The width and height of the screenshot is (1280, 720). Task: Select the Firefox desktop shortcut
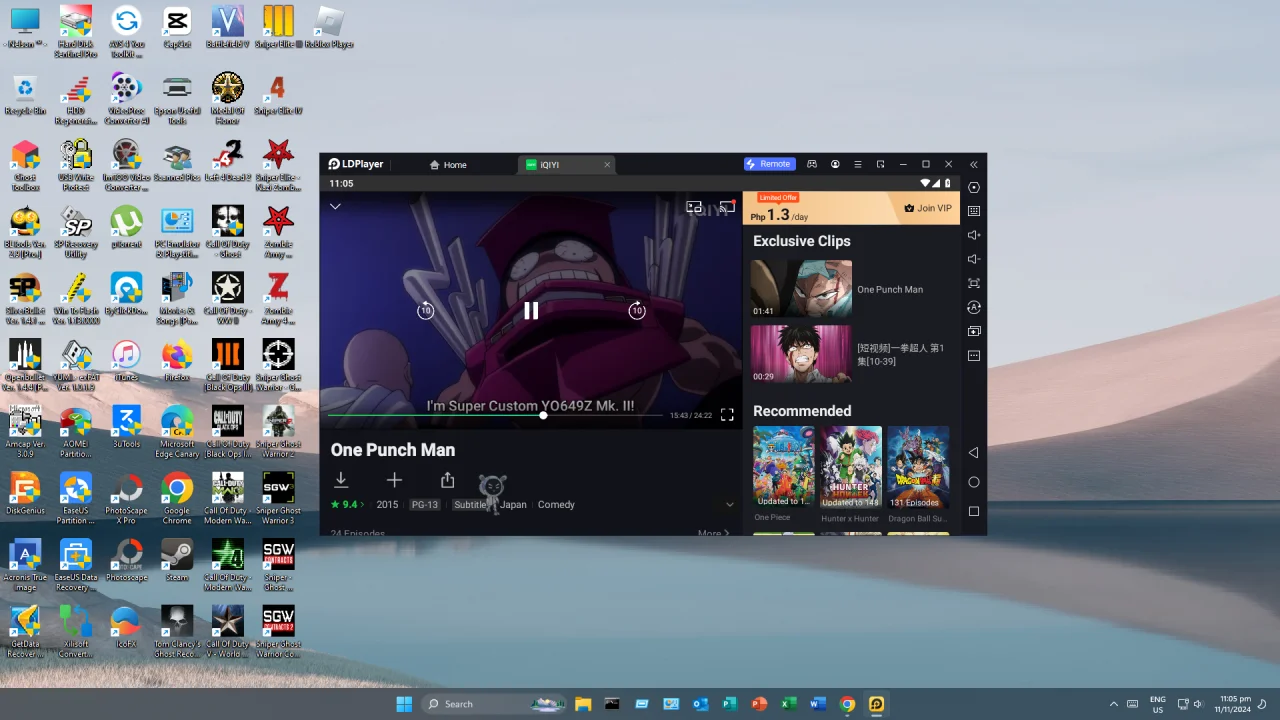pos(177,360)
